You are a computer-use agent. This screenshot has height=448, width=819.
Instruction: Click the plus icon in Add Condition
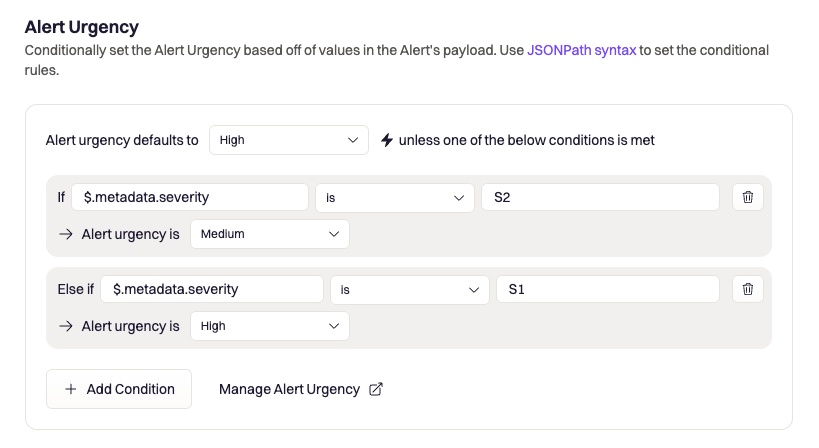click(x=71, y=389)
